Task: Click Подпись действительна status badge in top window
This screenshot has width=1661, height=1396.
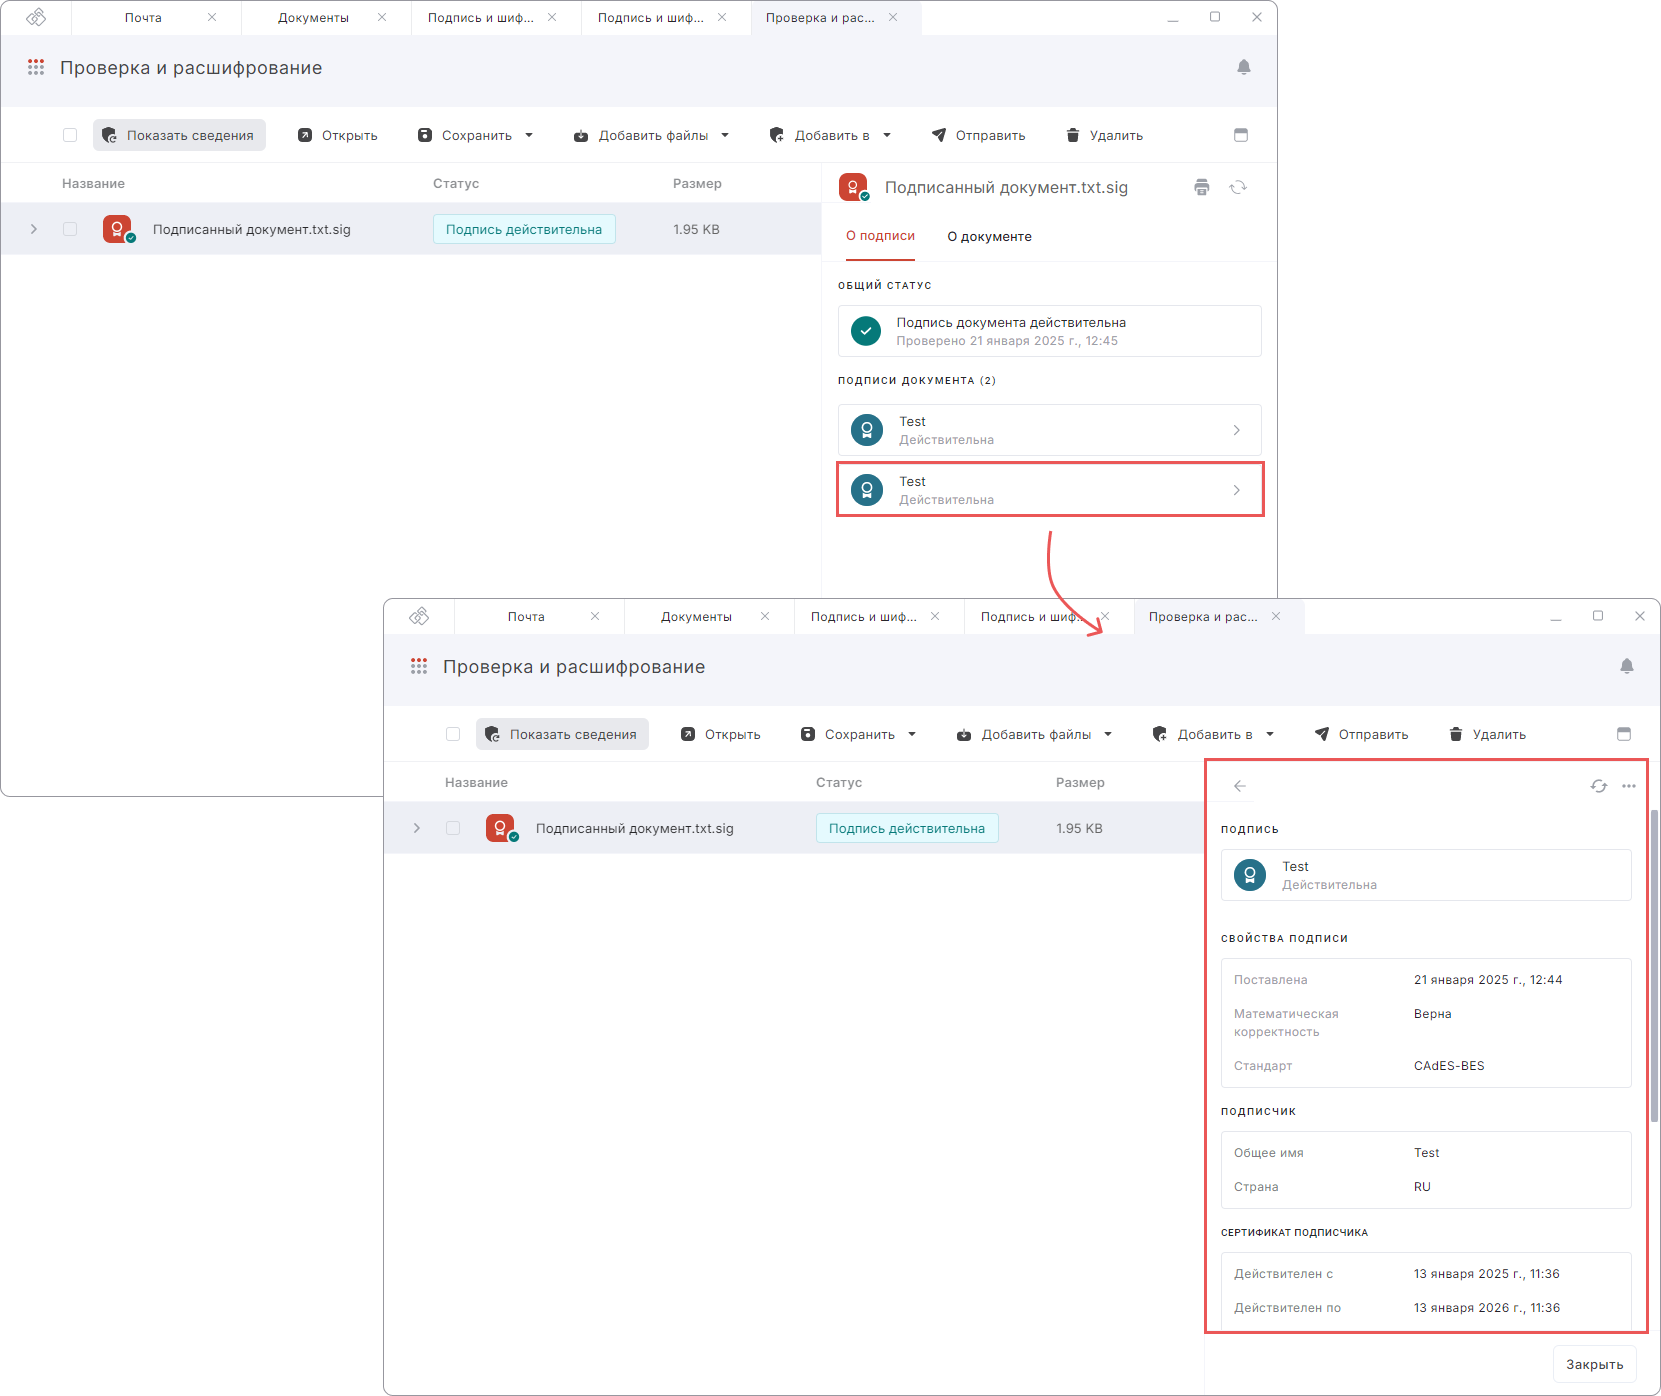Action: [x=524, y=229]
